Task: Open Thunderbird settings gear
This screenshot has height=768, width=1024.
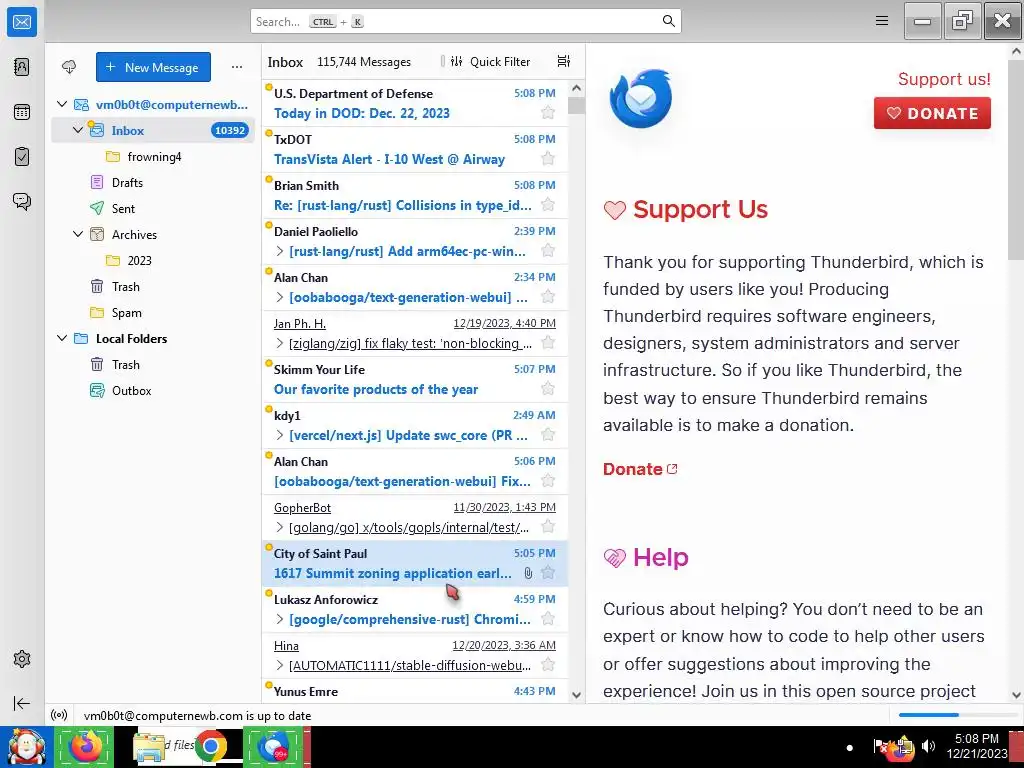Action: point(22,659)
